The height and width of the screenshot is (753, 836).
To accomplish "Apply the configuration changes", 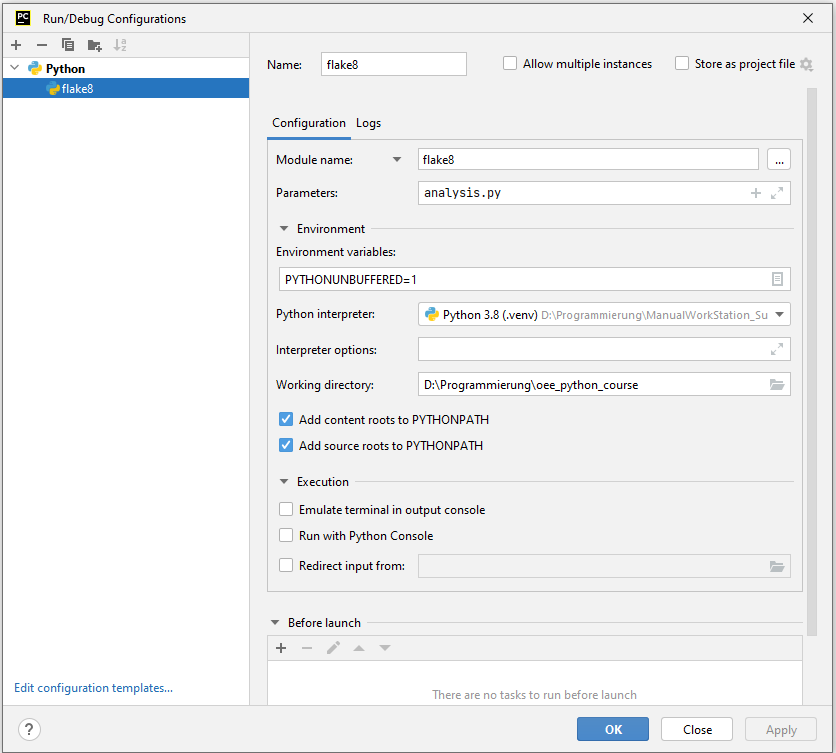I will pyautogui.click(x=780, y=729).
